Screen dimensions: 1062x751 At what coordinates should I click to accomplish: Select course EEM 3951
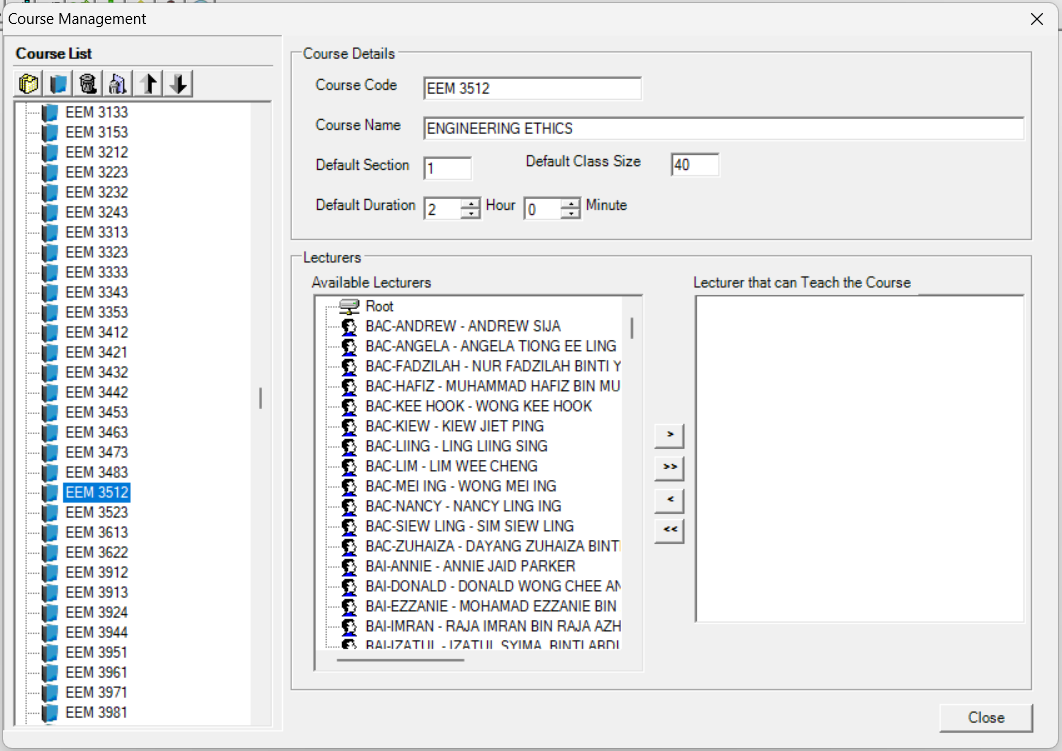click(x=97, y=652)
